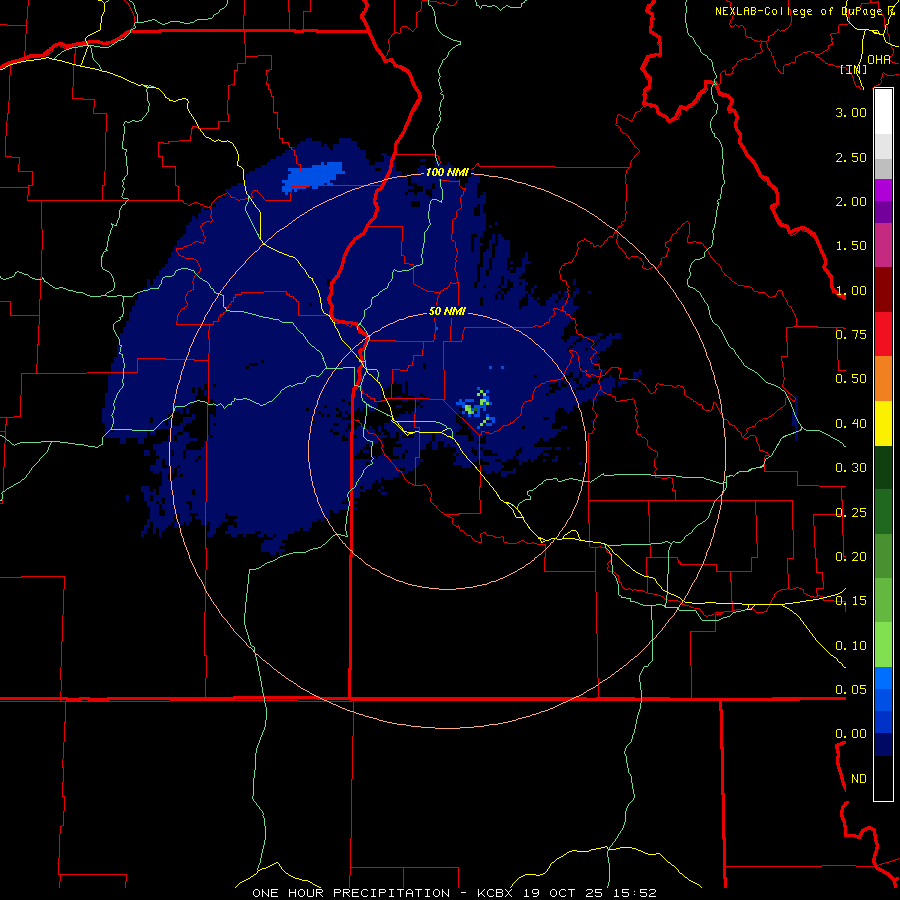Click the light sky-blue legend swatch
Screen dimensions: 900x900
click(x=883, y=678)
